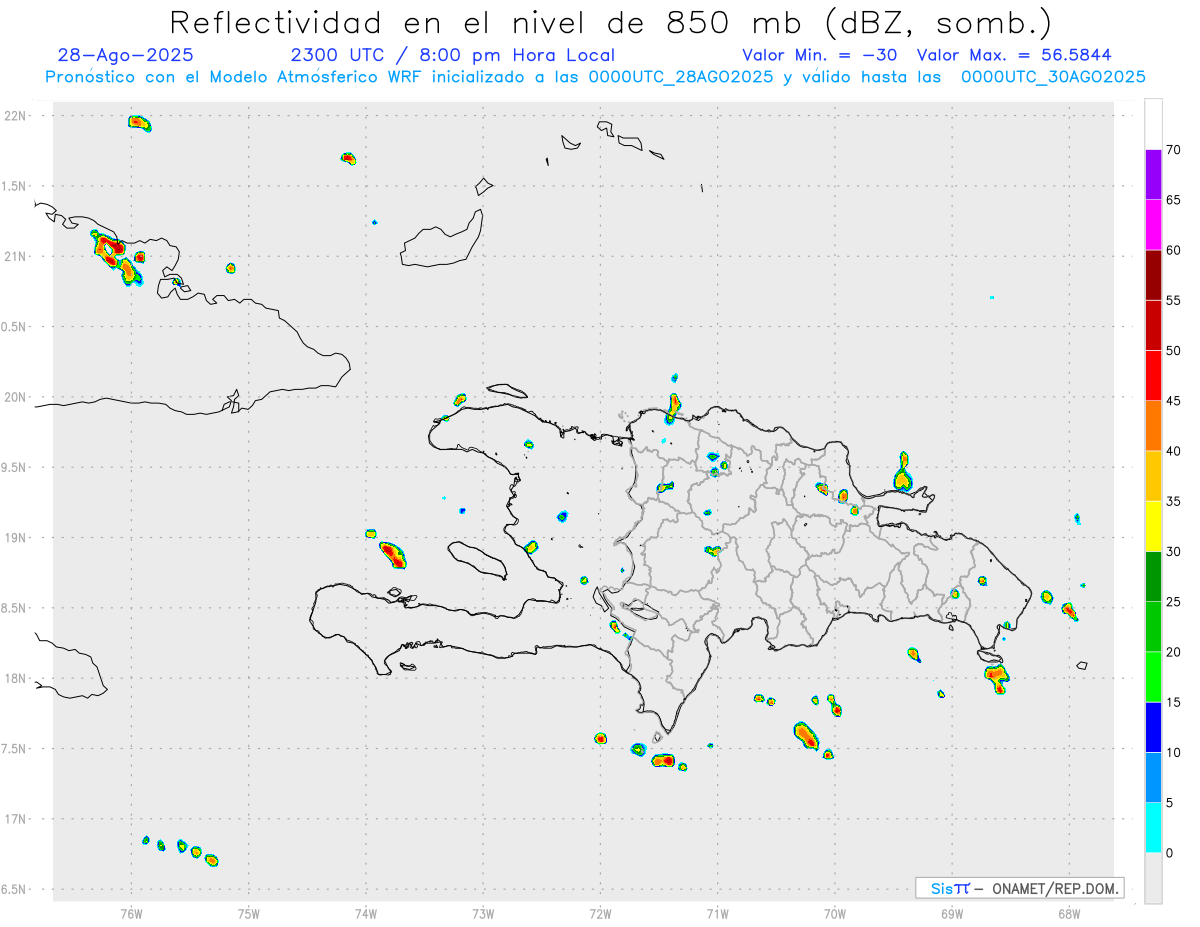Click the '19N' latitude label
Image resolution: width=1200 pixels, height=927 pixels.
pos(15,538)
